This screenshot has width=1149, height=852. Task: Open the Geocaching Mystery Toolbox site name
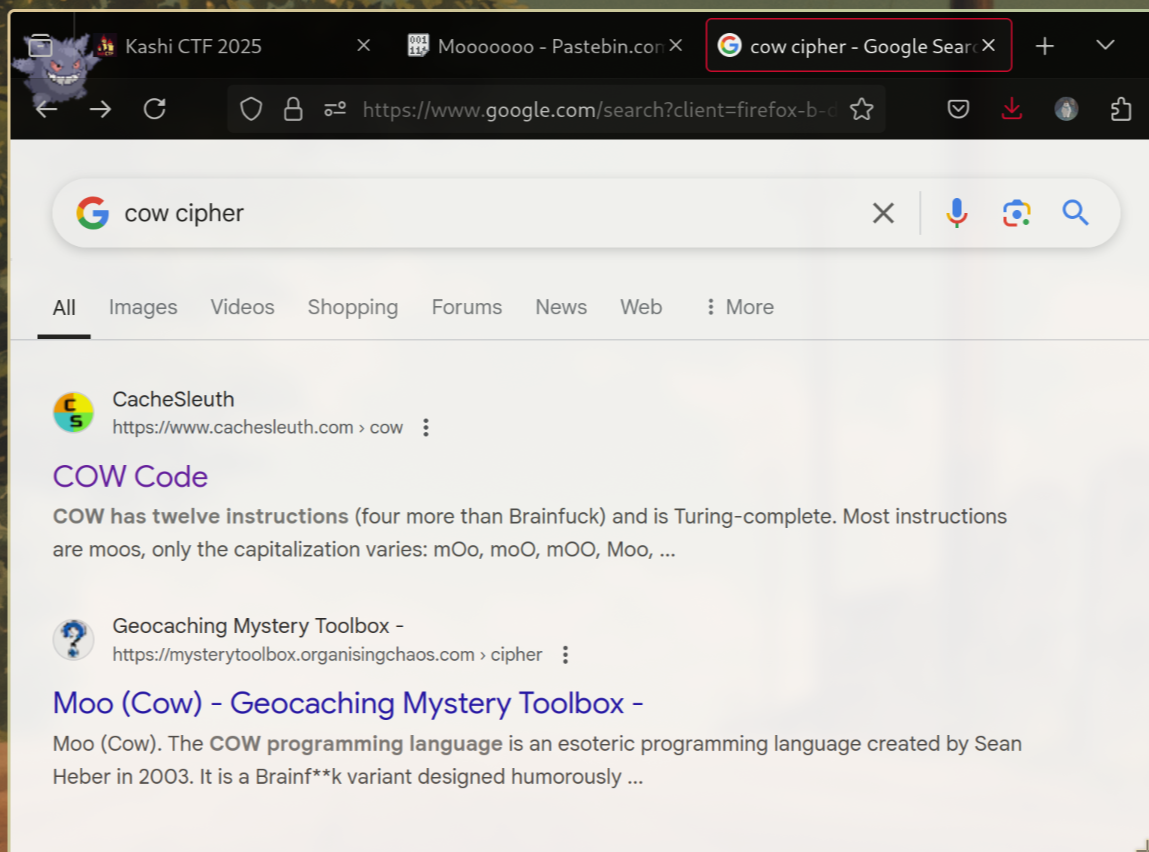tap(258, 626)
